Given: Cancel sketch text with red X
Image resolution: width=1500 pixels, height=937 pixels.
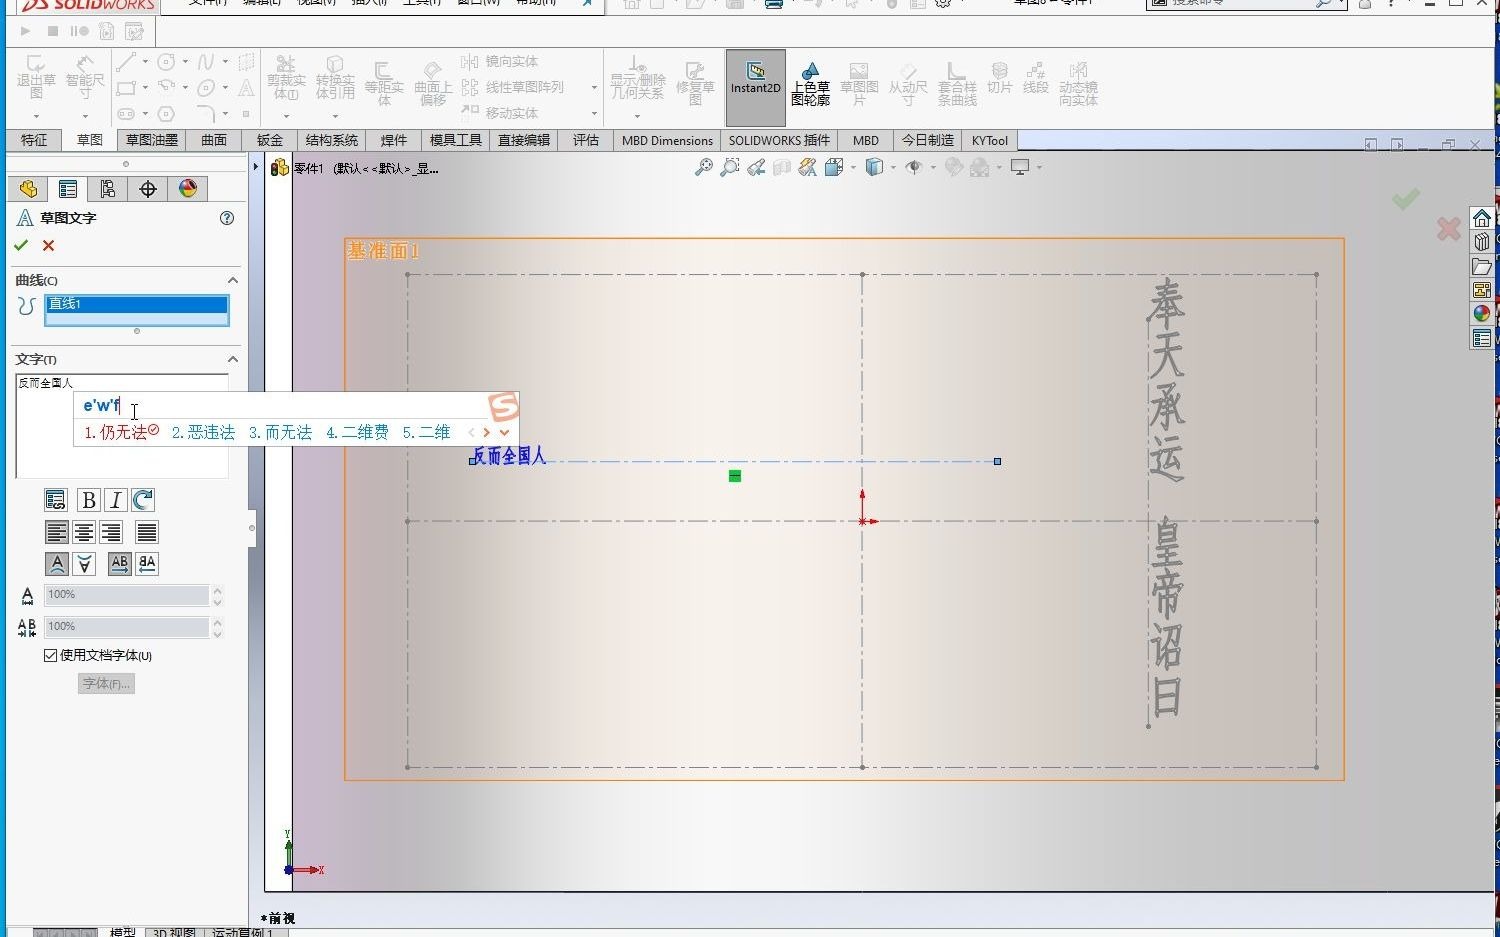Looking at the screenshot, I should click(48, 245).
